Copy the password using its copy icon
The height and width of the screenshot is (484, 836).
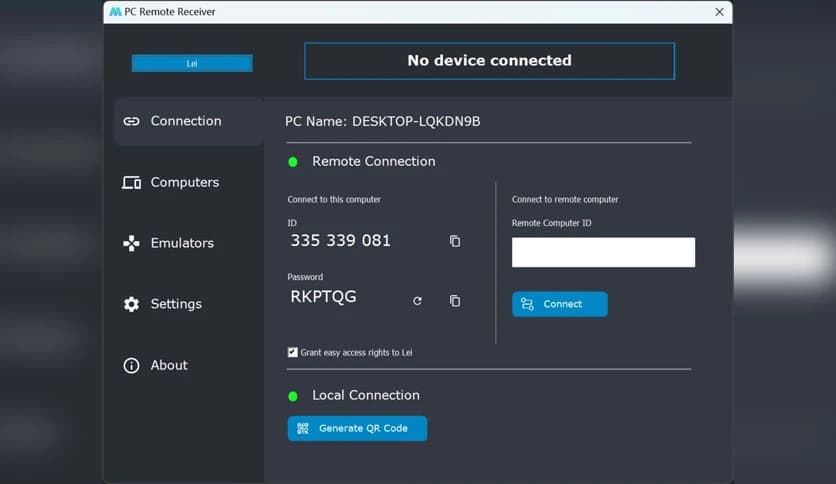[x=455, y=301]
